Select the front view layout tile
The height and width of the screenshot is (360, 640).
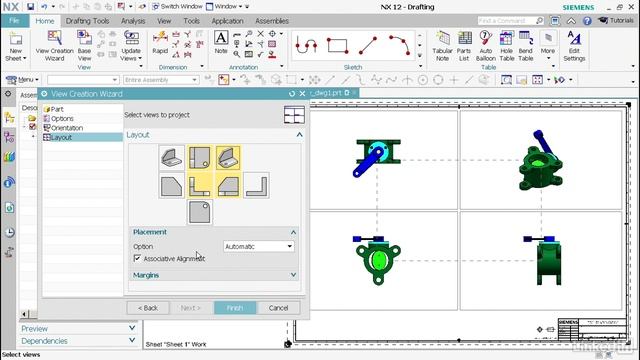click(200, 185)
